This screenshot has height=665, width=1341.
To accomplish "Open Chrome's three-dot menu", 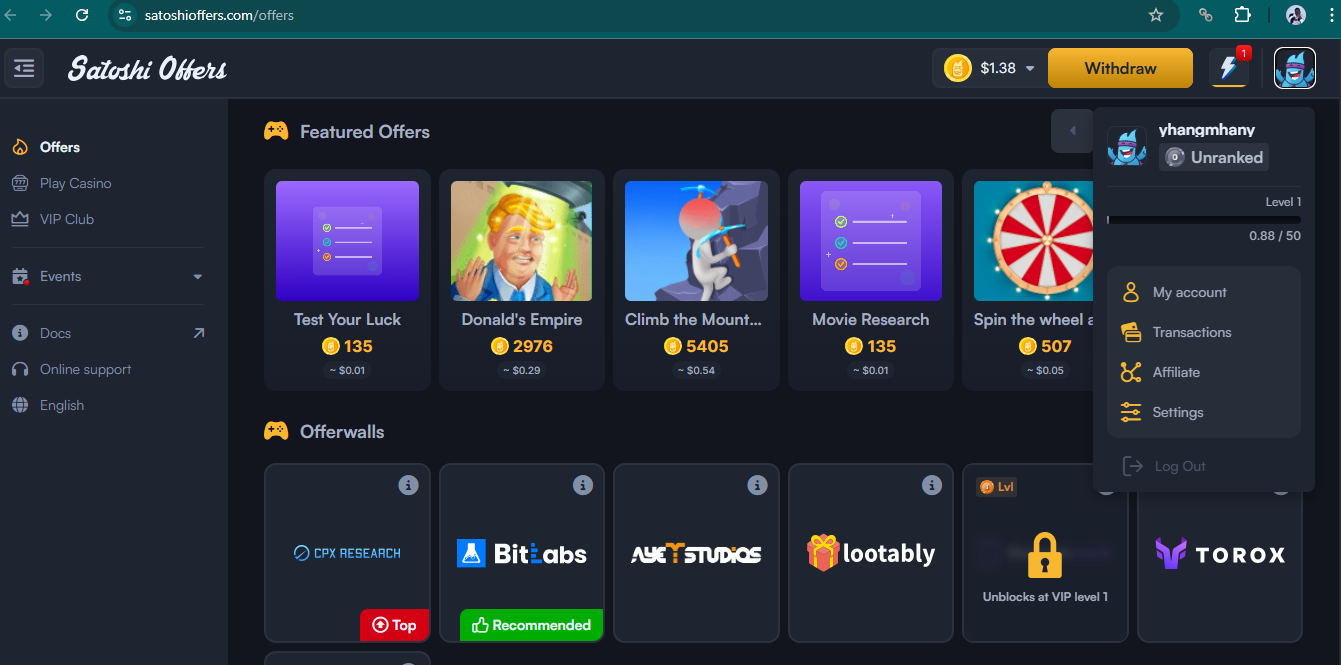I will click(1330, 15).
